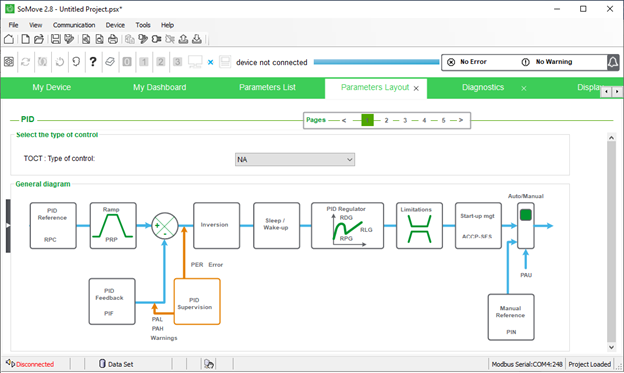Image resolution: width=624 pixels, height=373 pixels.
Task: Click the notification bell icon
Action: coord(613,62)
